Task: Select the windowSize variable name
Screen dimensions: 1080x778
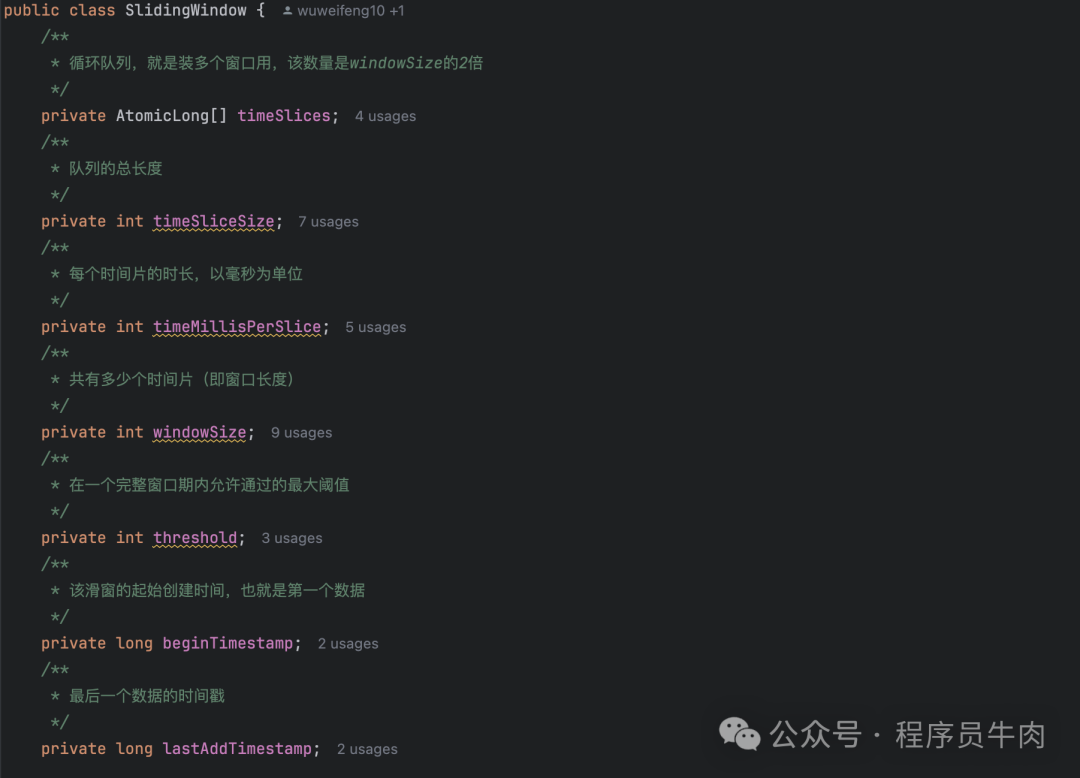Action: [x=199, y=432]
